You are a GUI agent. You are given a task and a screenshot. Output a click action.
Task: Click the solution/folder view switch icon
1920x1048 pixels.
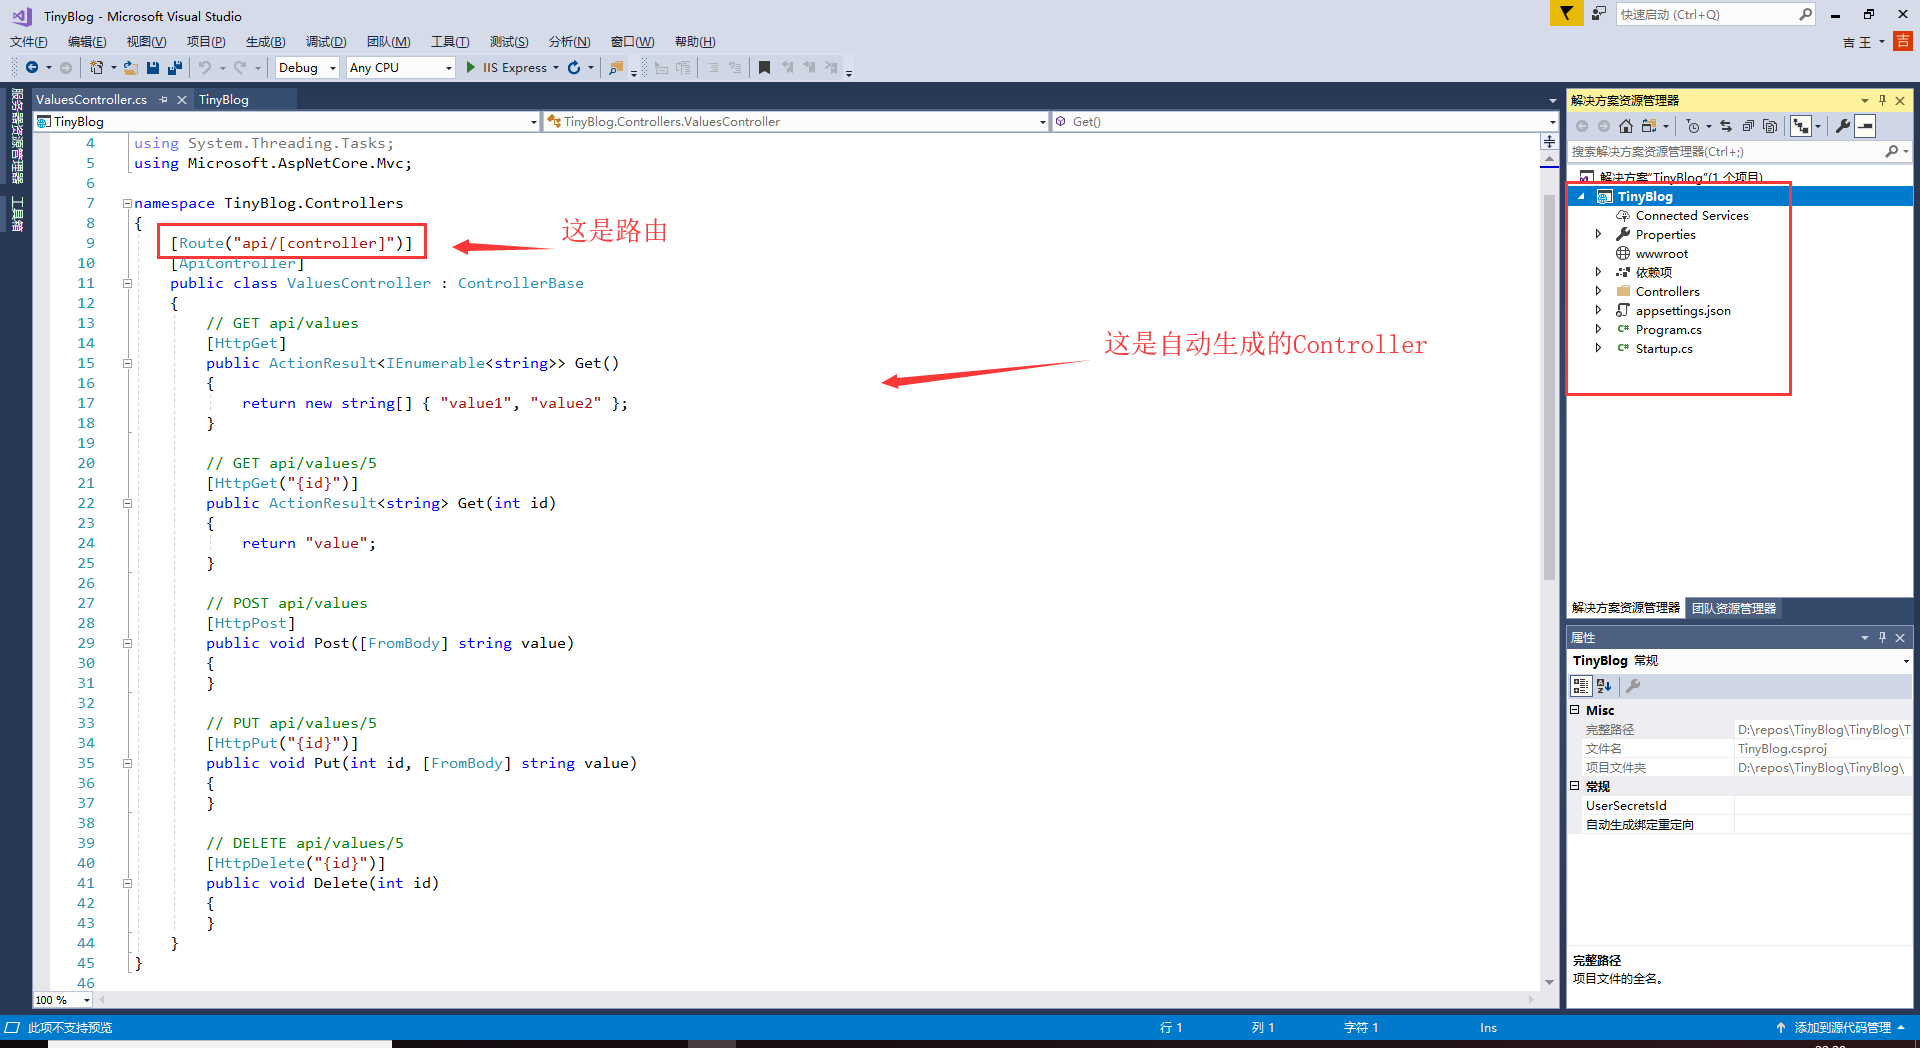coord(1649,126)
